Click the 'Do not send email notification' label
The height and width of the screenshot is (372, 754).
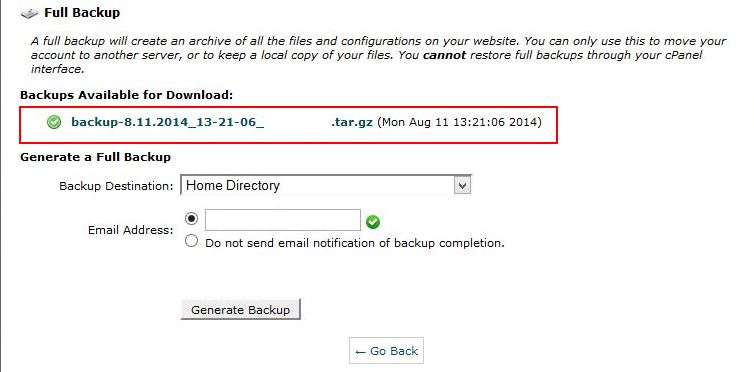355,243
